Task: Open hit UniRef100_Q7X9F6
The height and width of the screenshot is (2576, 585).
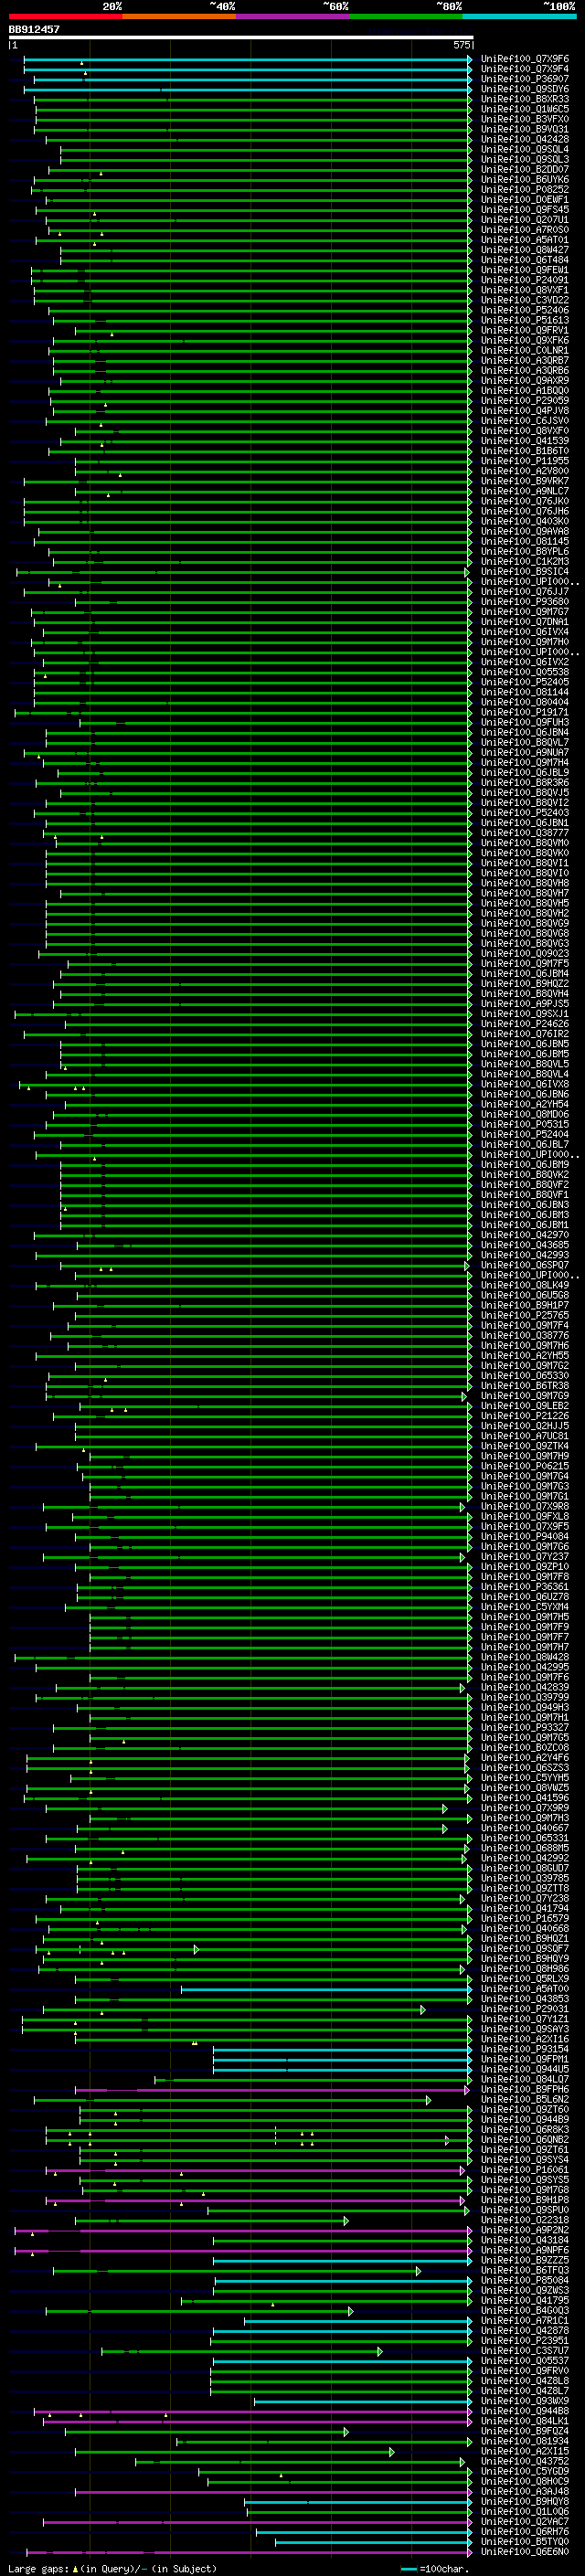Action: 525,59
